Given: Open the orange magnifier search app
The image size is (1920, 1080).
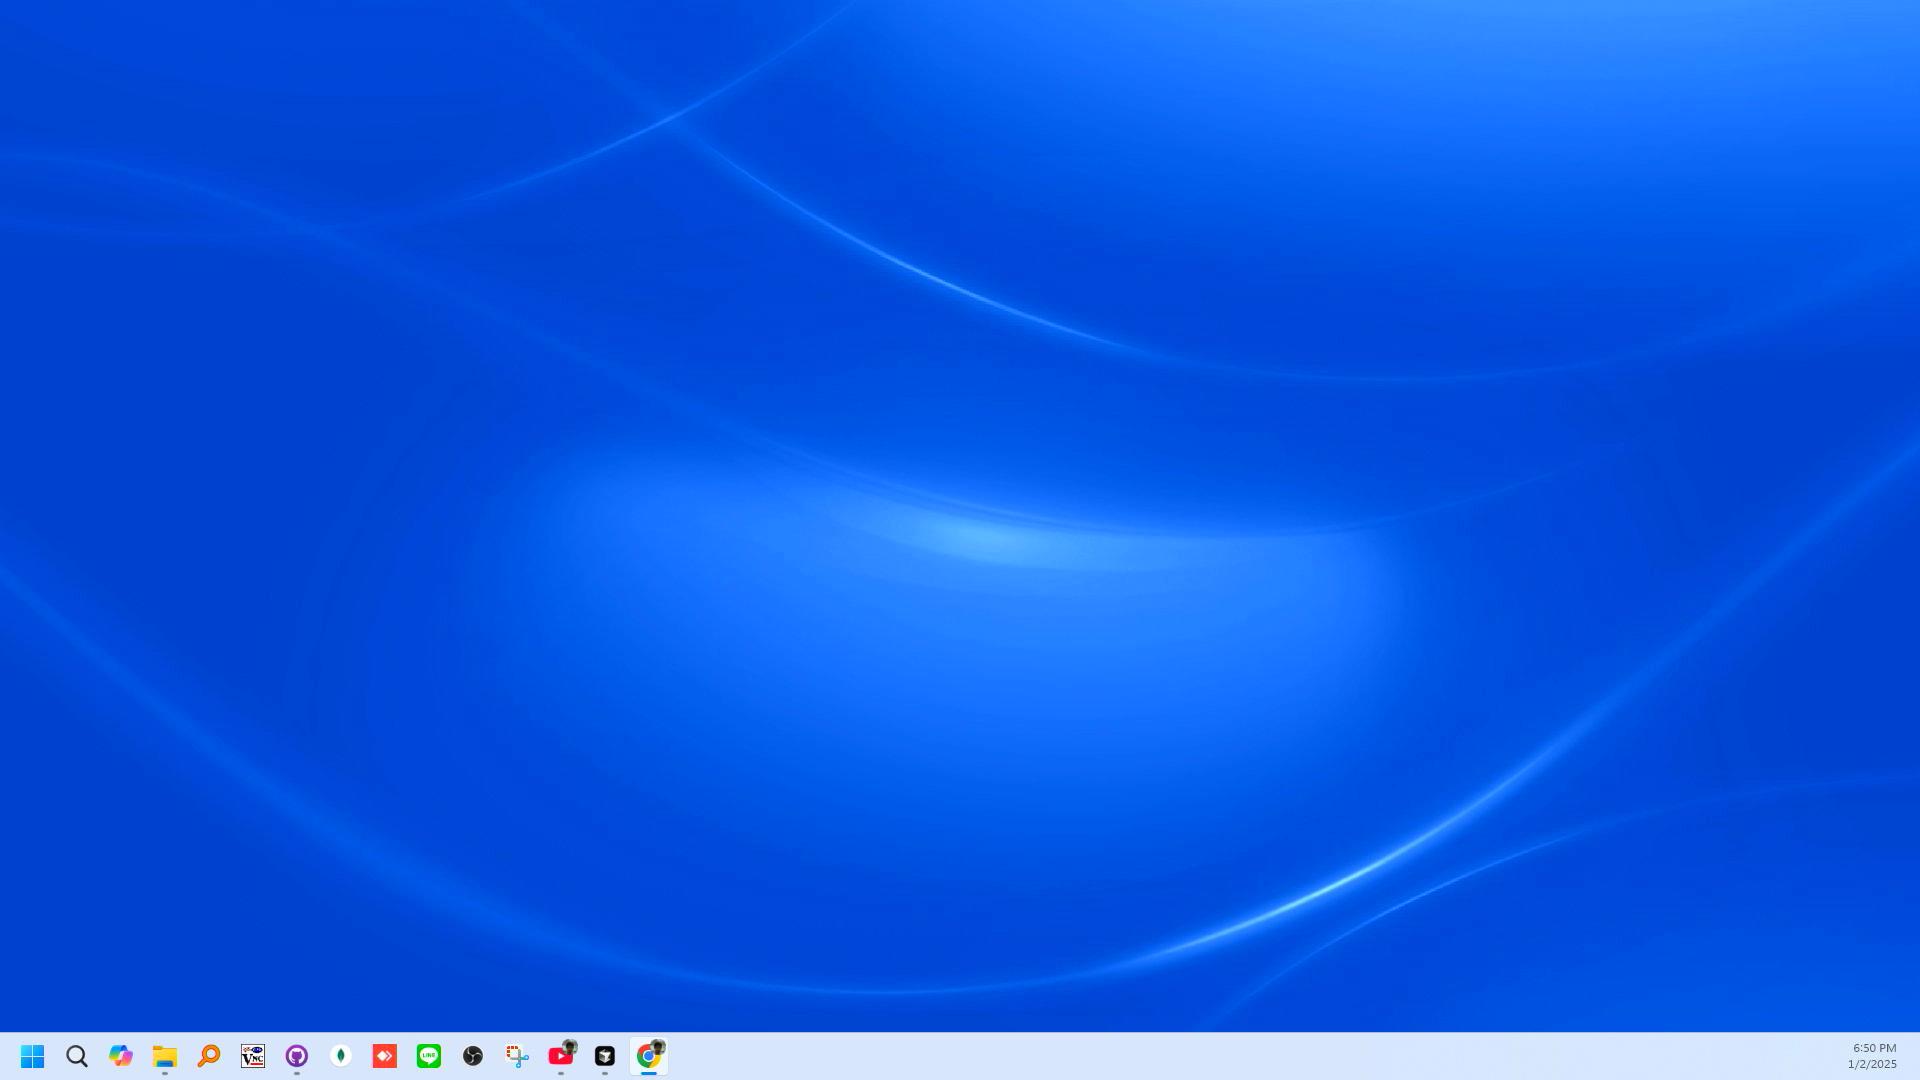Looking at the screenshot, I should 209,1056.
